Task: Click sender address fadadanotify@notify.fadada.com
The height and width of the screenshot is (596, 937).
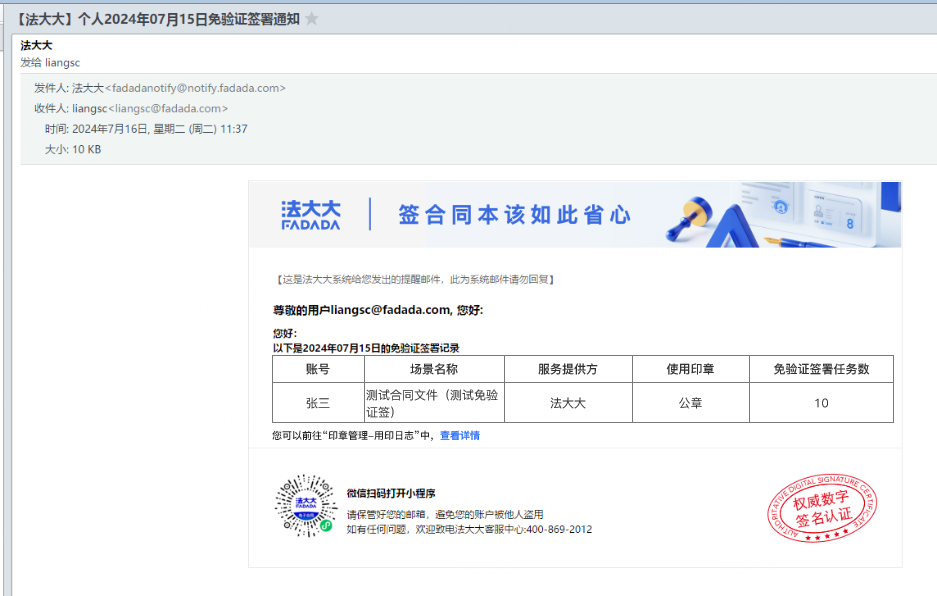Action: (x=195, y=88)
